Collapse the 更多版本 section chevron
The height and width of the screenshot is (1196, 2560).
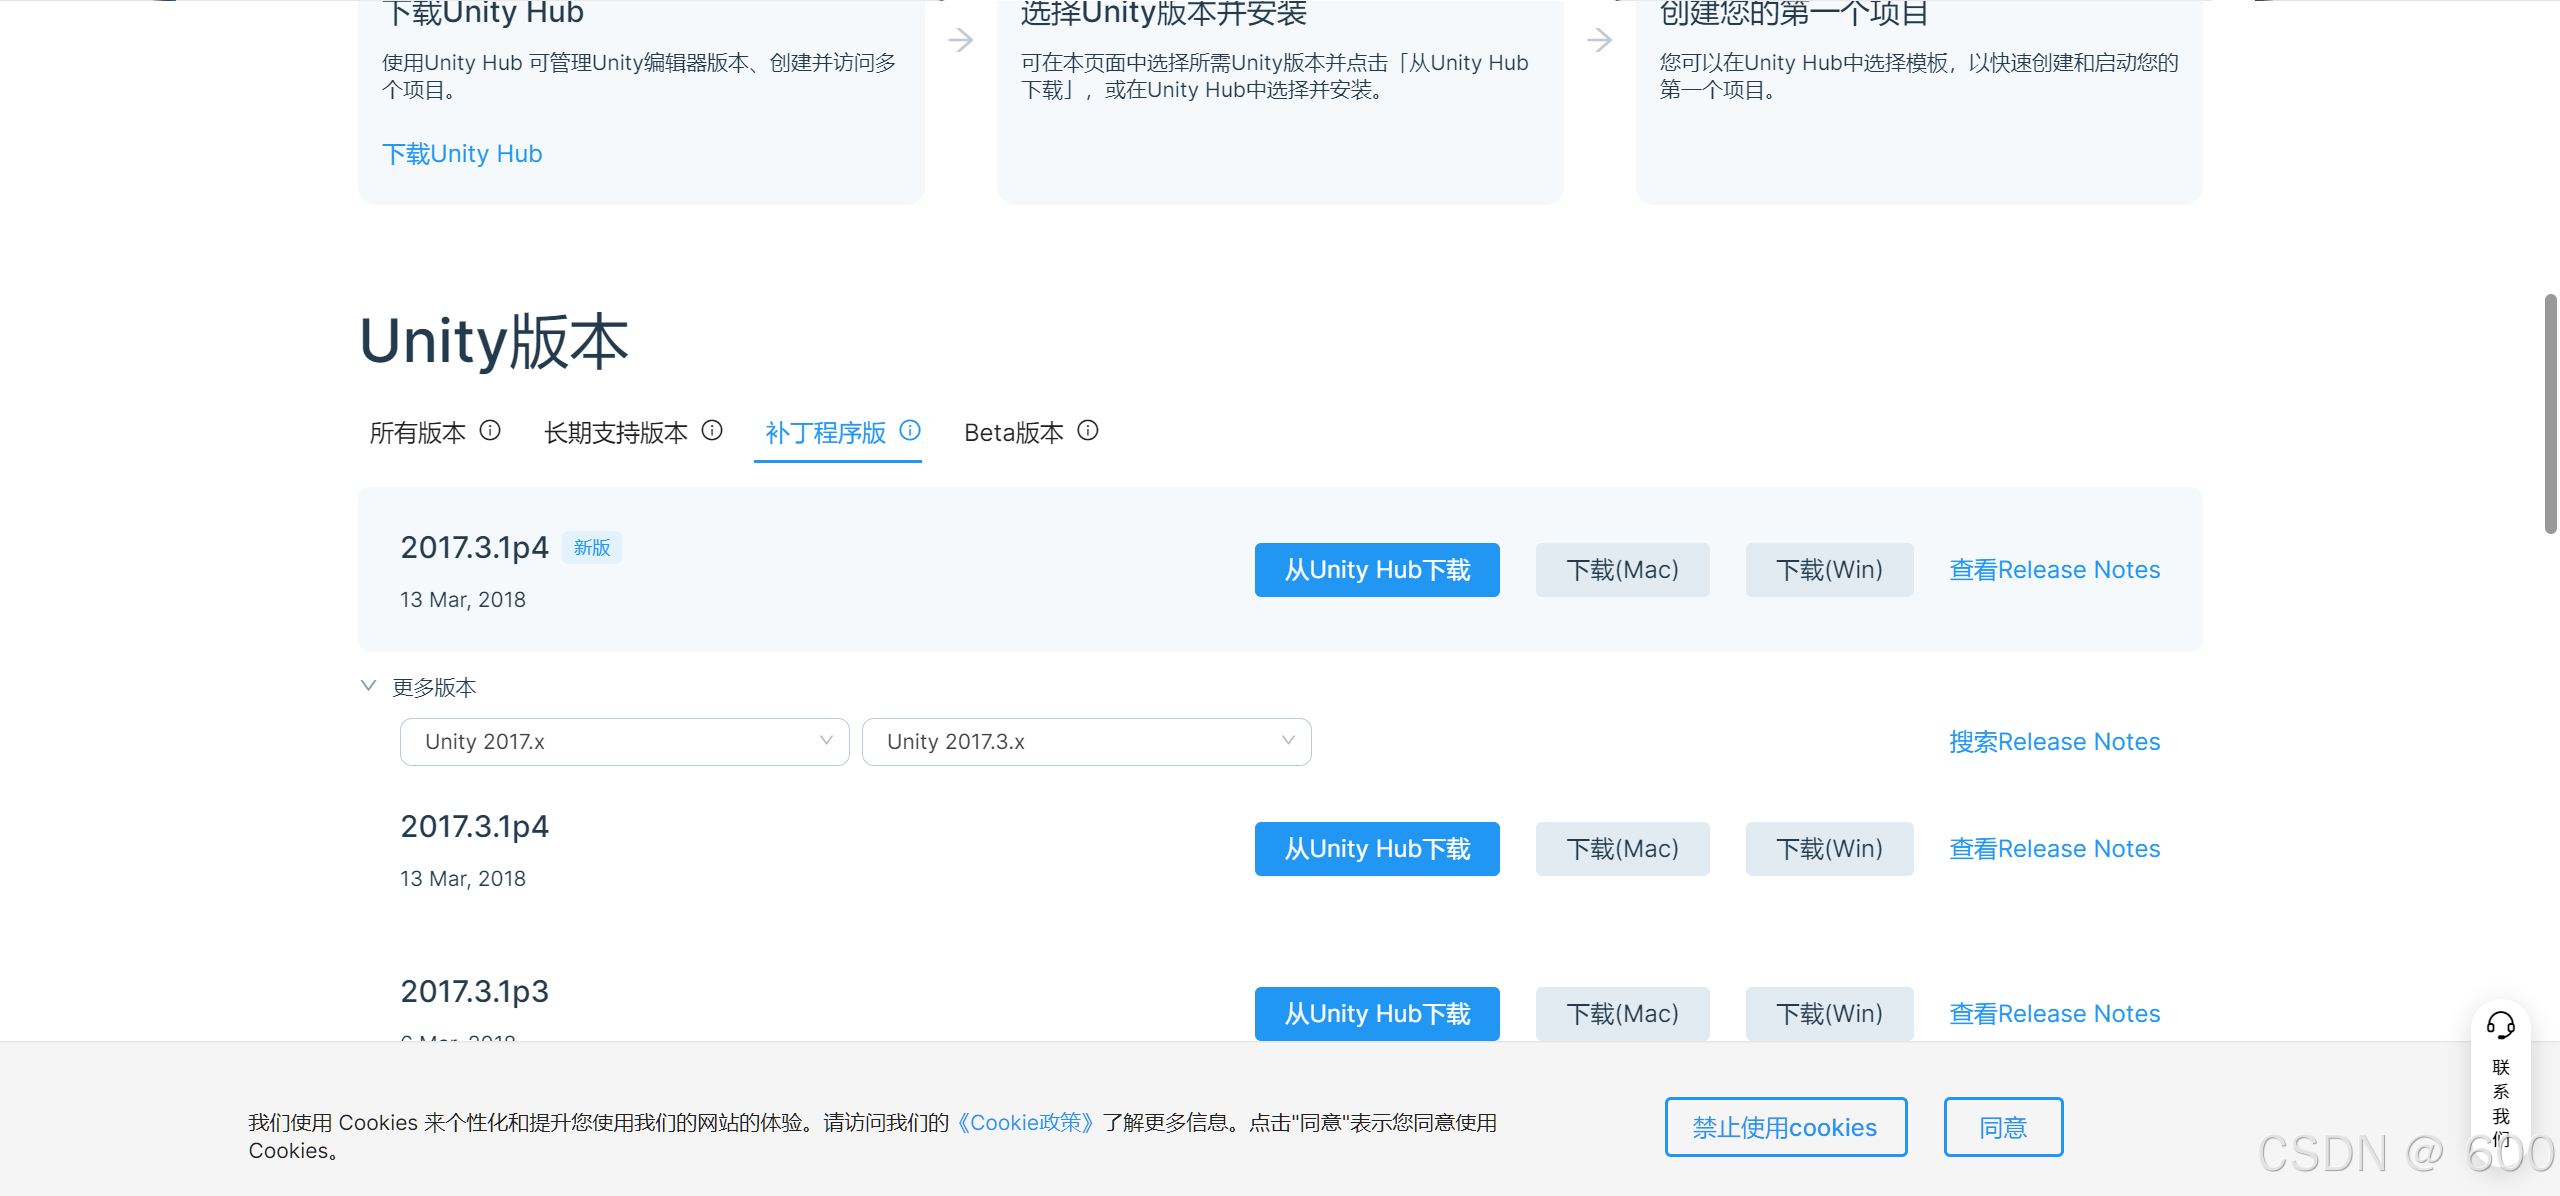tap(368, 686)
